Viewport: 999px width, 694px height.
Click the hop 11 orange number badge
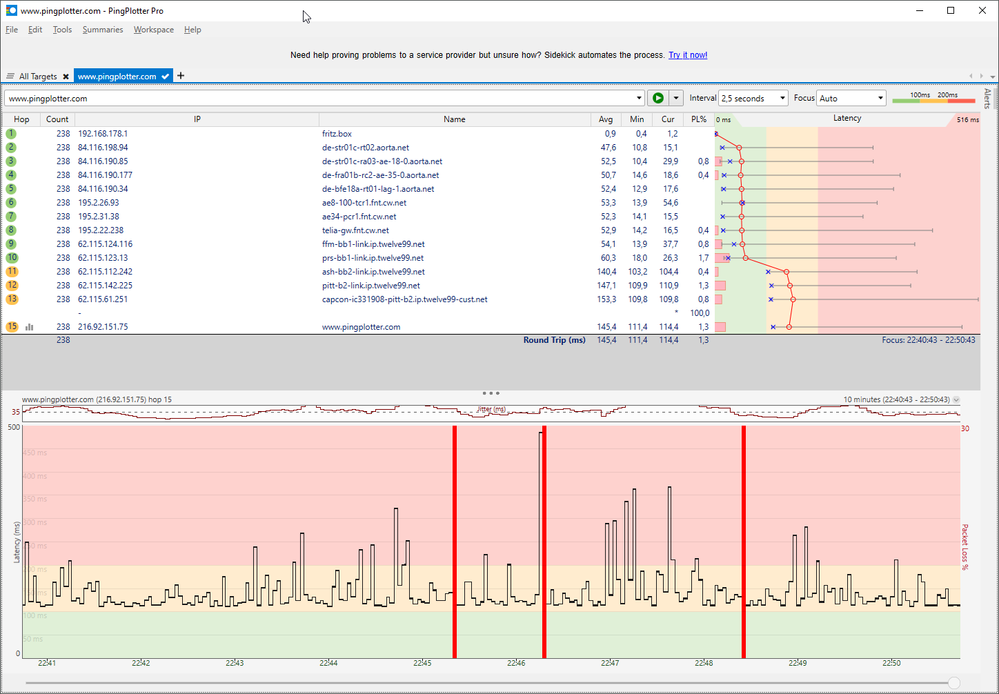point(11,271)
